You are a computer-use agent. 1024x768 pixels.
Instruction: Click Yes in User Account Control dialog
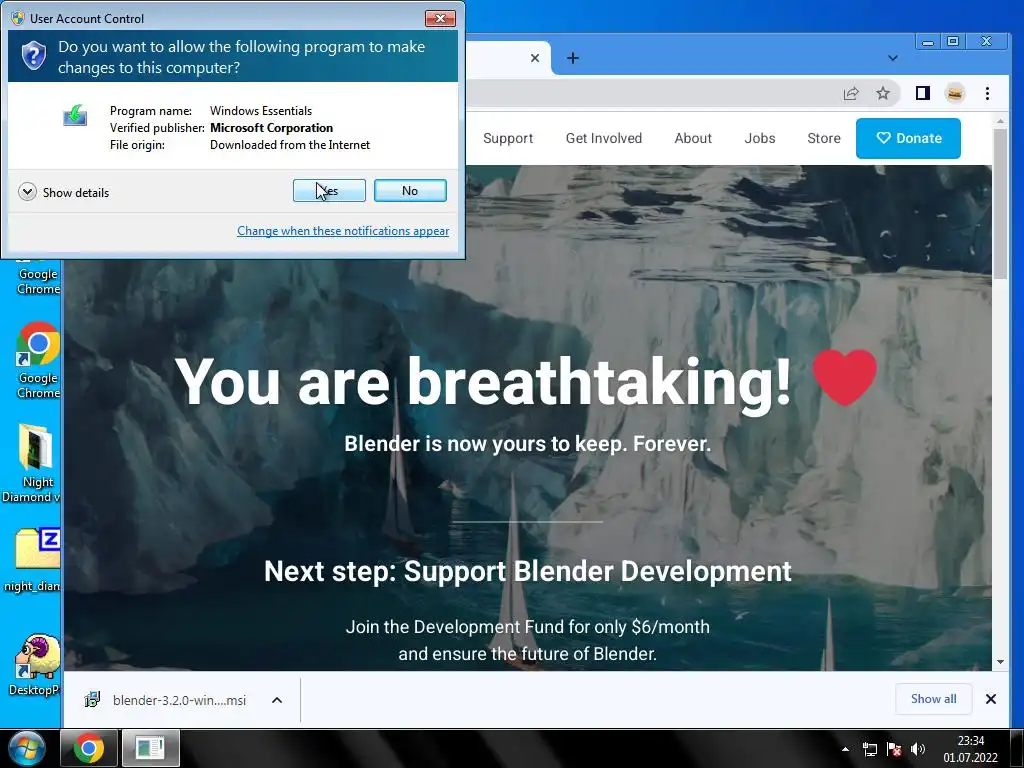(329, 191)
